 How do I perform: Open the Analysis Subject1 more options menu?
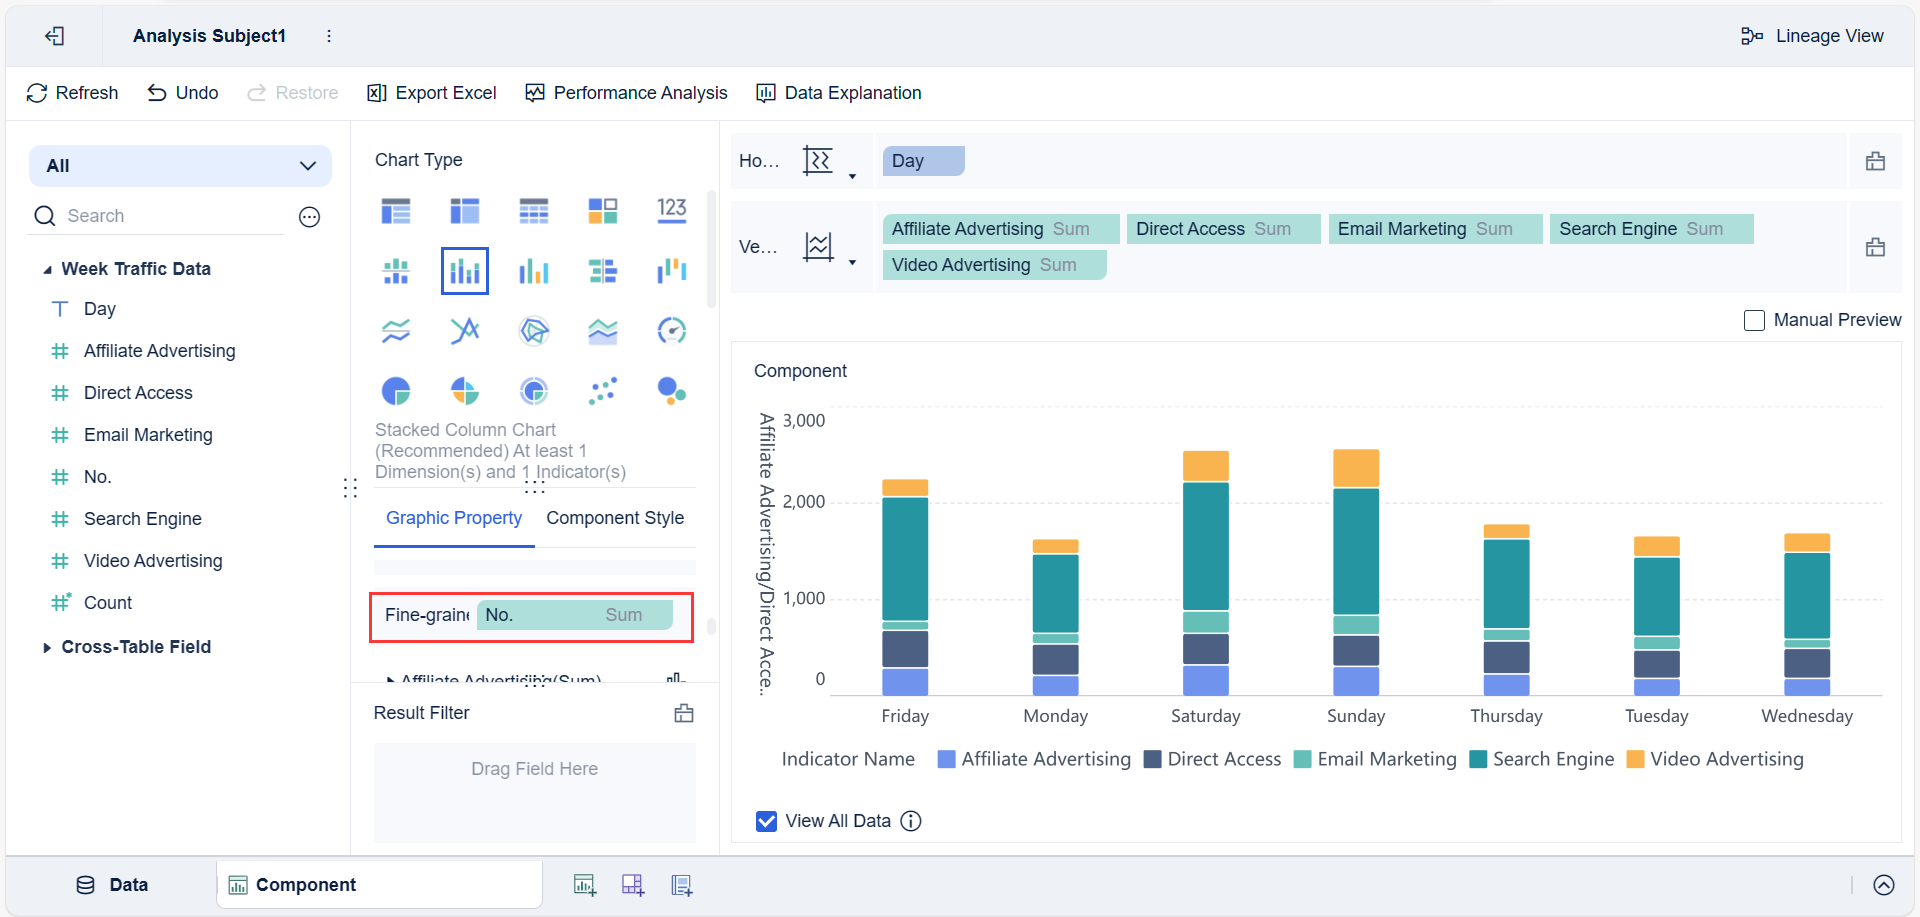329,36
